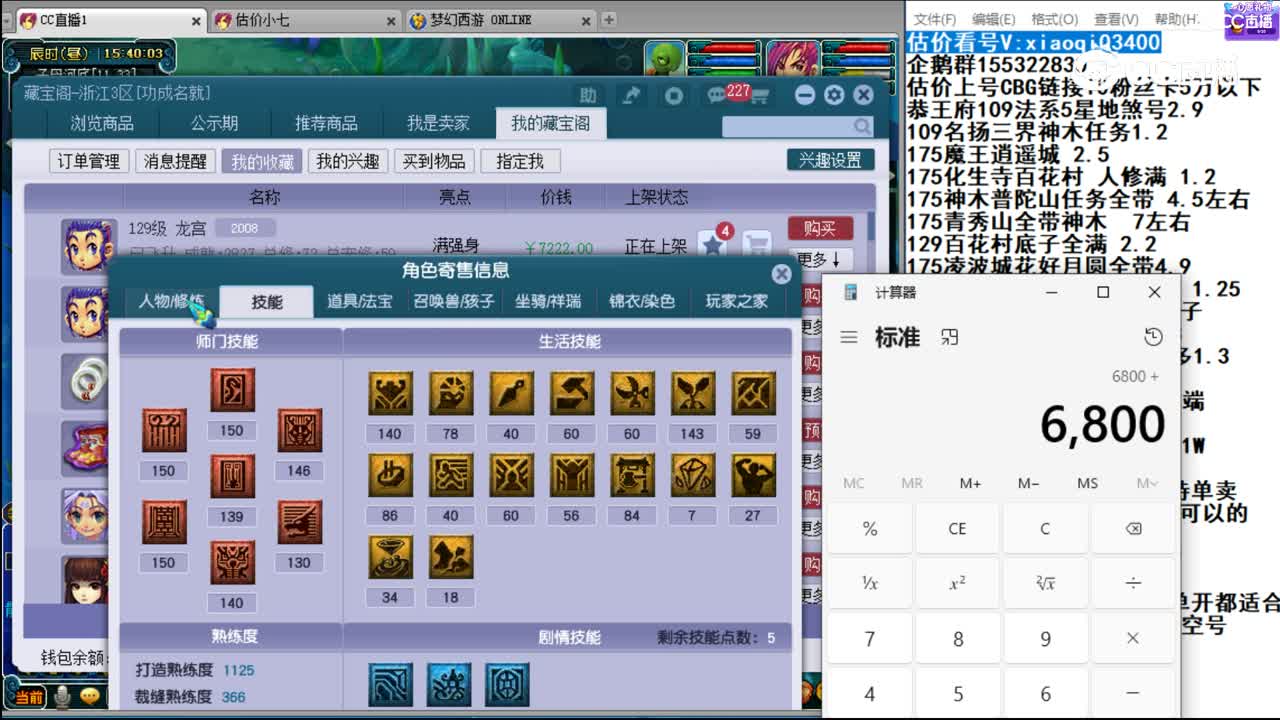
Task: Click the 消息提醒 button
Action: 175,161
